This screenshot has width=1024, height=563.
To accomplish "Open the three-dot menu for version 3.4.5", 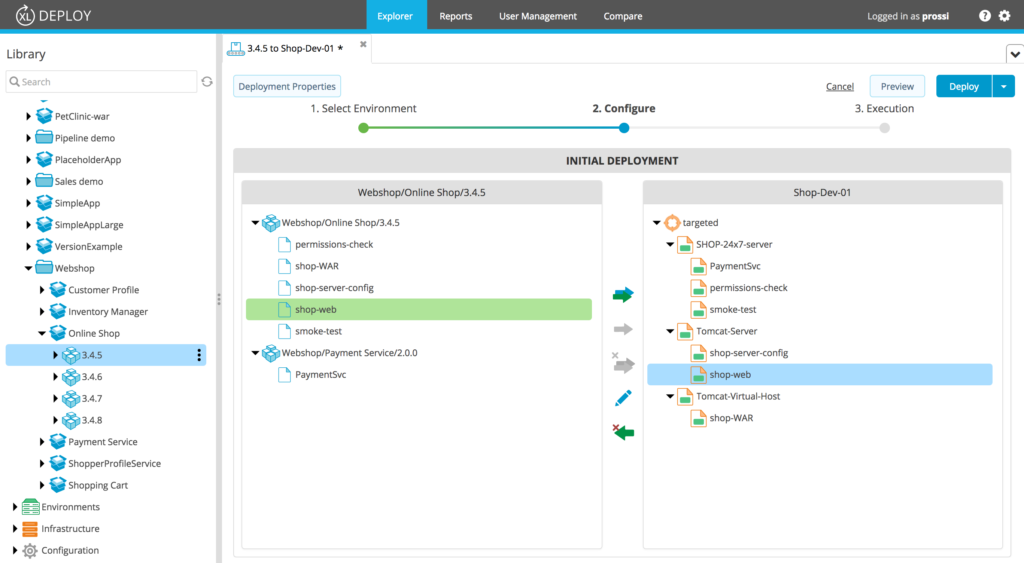I will point(199,355).
